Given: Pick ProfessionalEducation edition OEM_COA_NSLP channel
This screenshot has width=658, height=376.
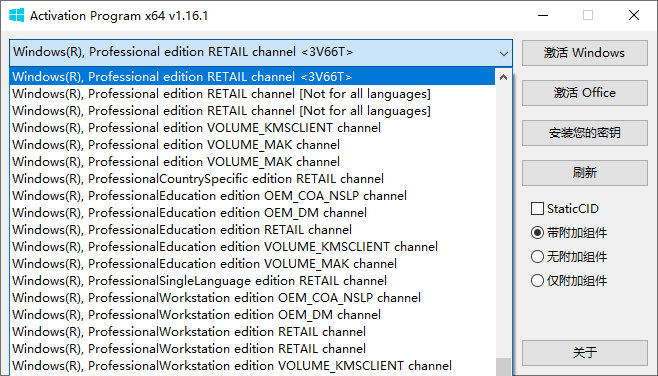Looking at the screenshot, I should pyautogui.click(x=252, y=196).
